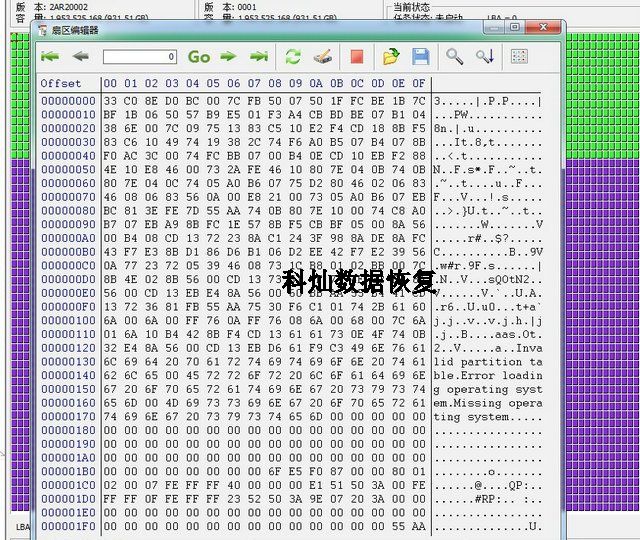
Task: Refresh the sector data
Action: tap(293, 56)
